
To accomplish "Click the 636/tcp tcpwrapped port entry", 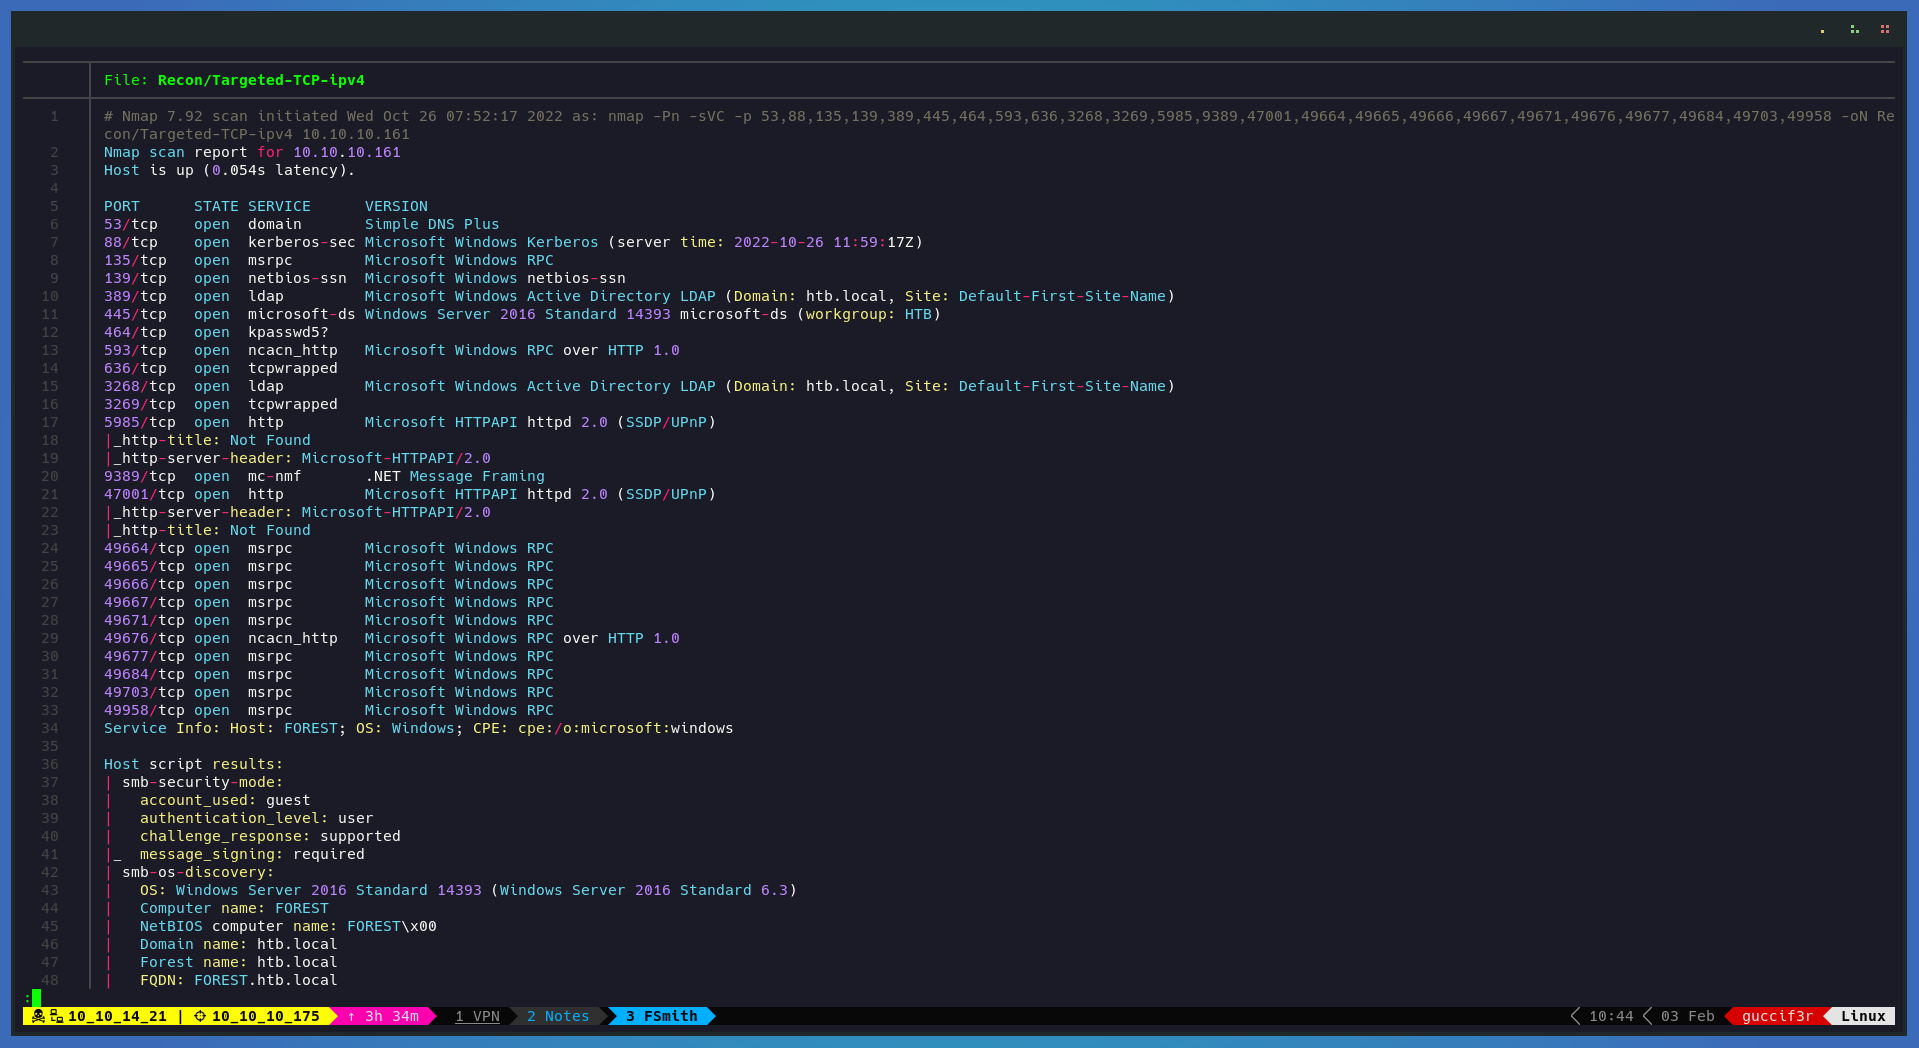I will [x=135, y=368].
